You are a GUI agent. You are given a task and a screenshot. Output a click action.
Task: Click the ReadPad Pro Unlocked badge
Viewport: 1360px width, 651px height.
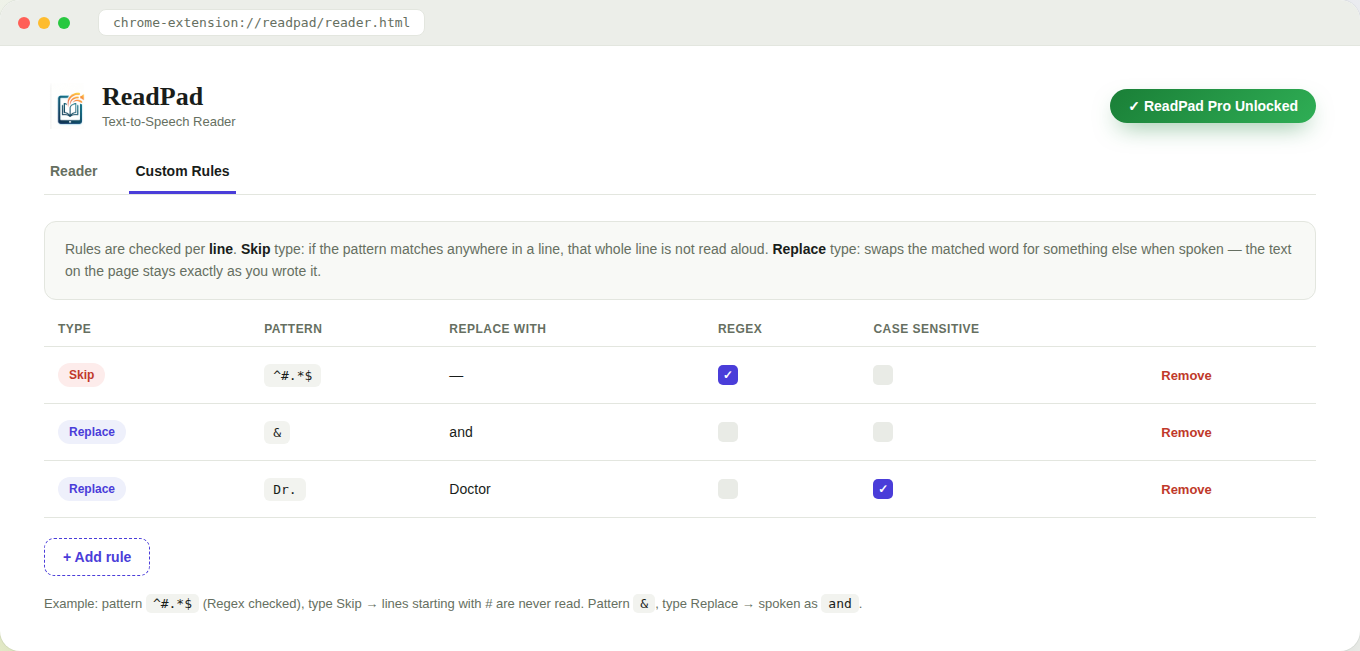point(1213,106)
